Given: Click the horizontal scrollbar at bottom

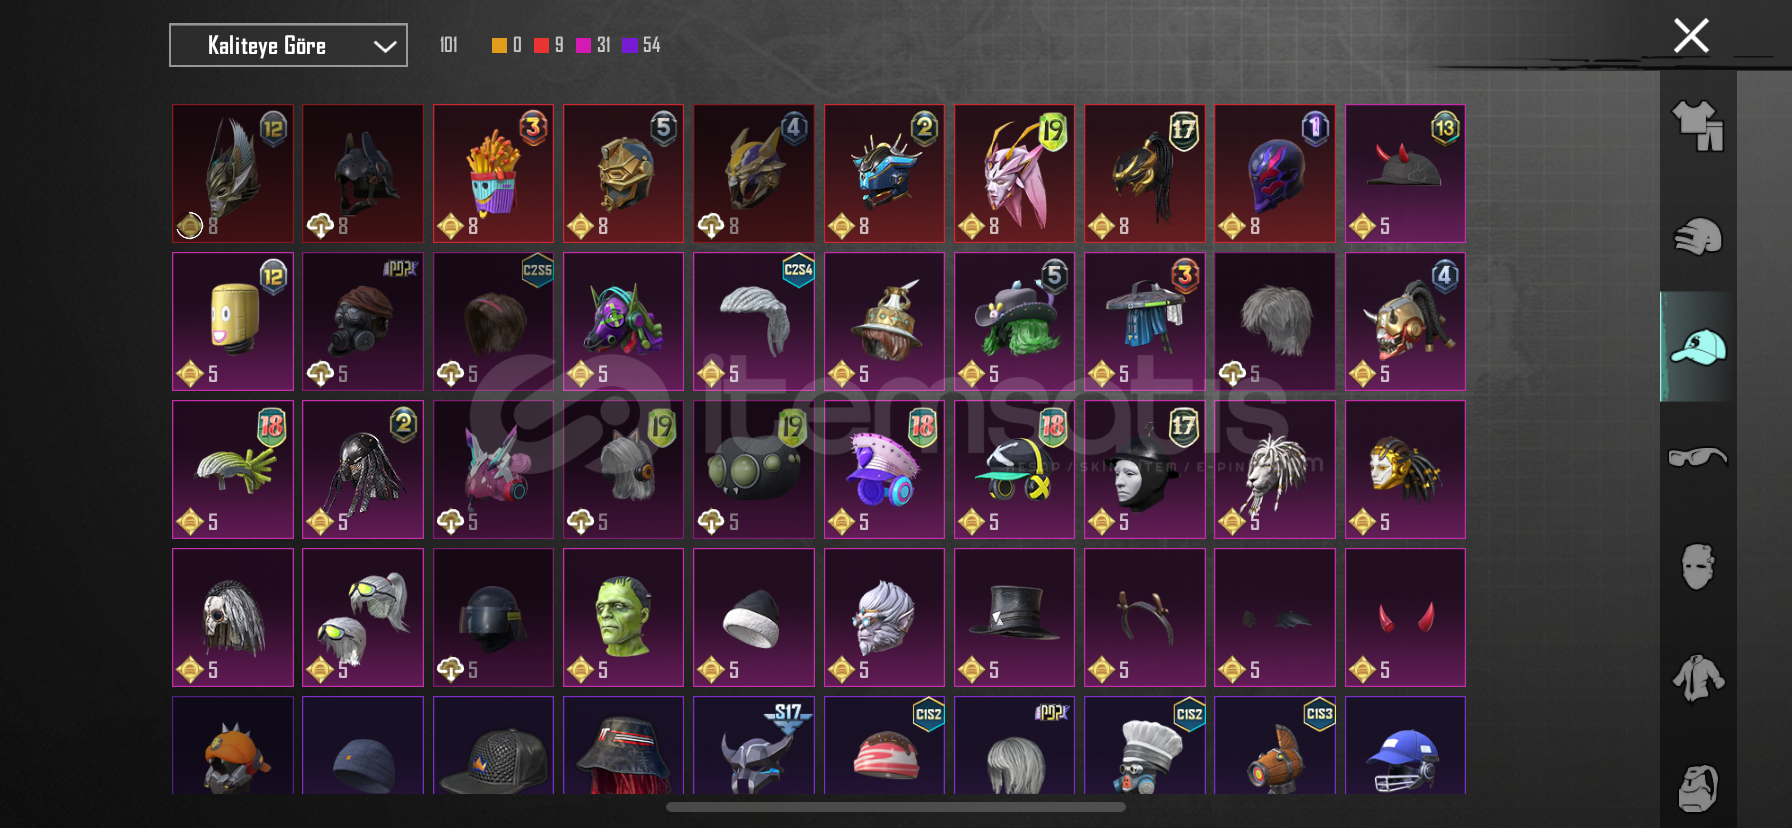Looking at the screenshot, I should (895, 807).
